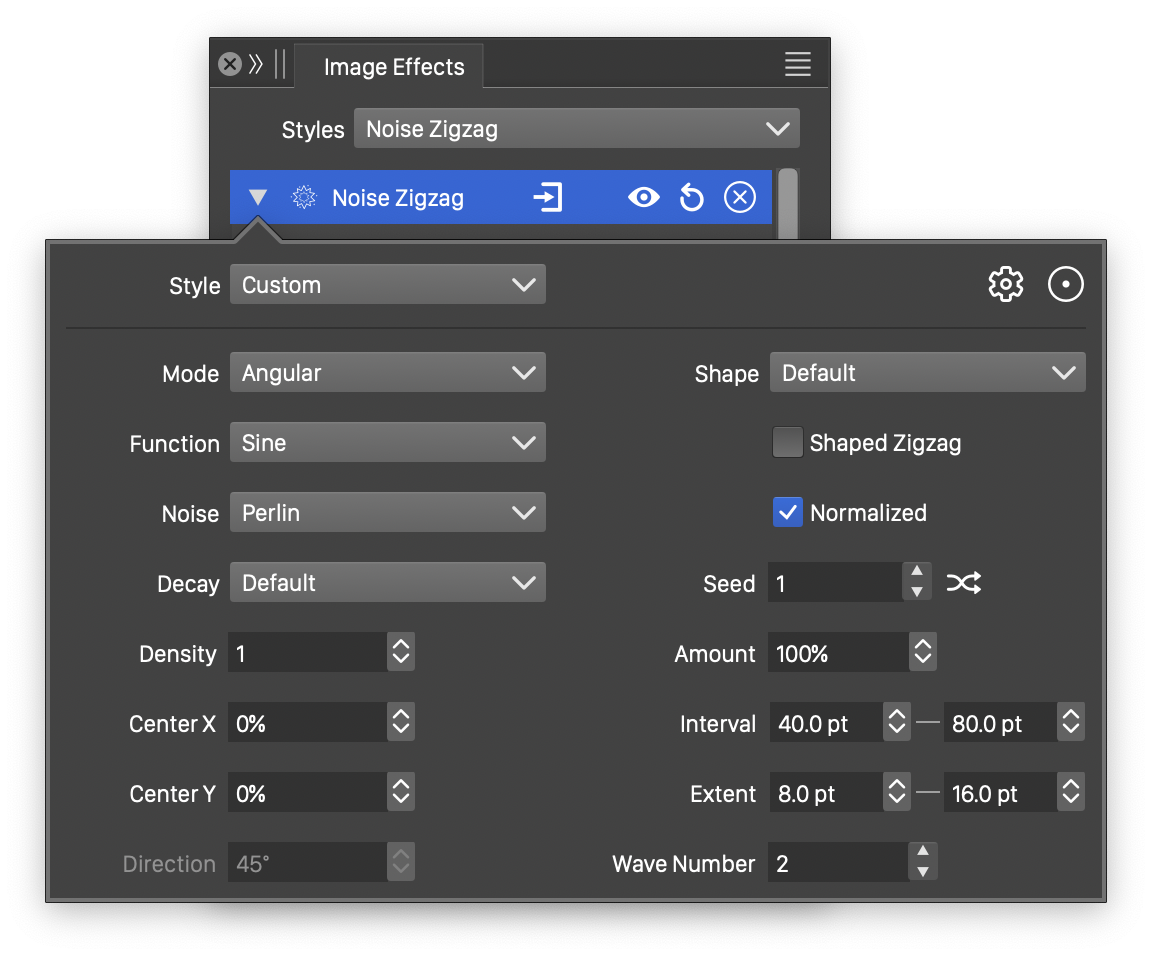Collapse panel with double chevron icon
1152x956 pixels.
(x=256, y=65)
